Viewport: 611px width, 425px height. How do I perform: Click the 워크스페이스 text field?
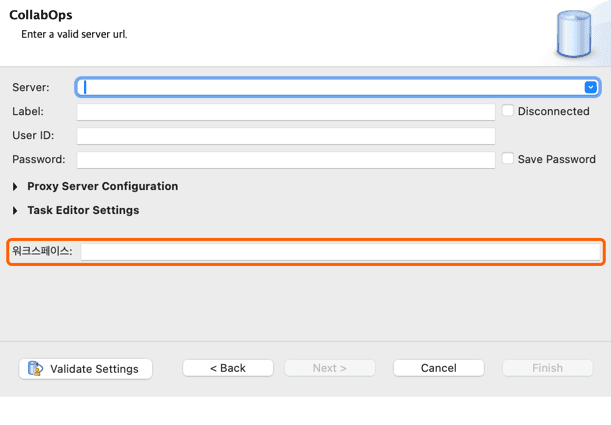[x=340, y=252]
